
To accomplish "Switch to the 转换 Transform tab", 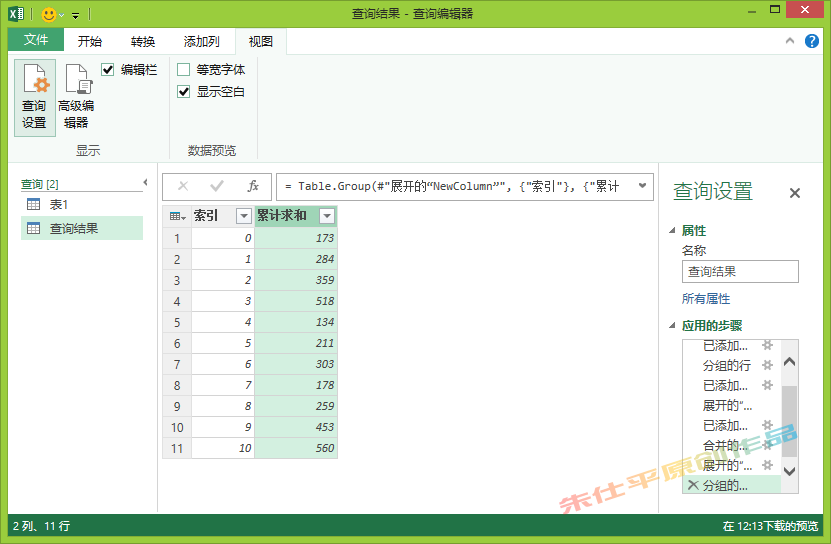I will point(143,41).
